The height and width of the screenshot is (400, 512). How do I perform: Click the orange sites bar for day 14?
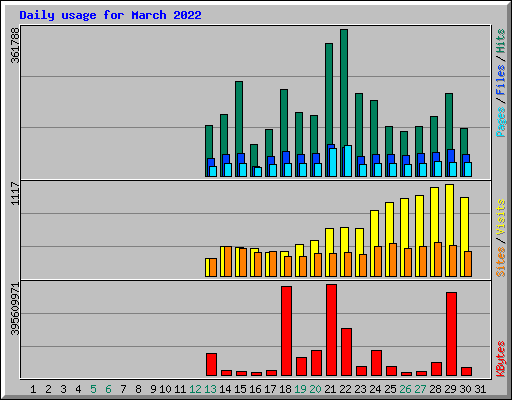coord(228,262)
